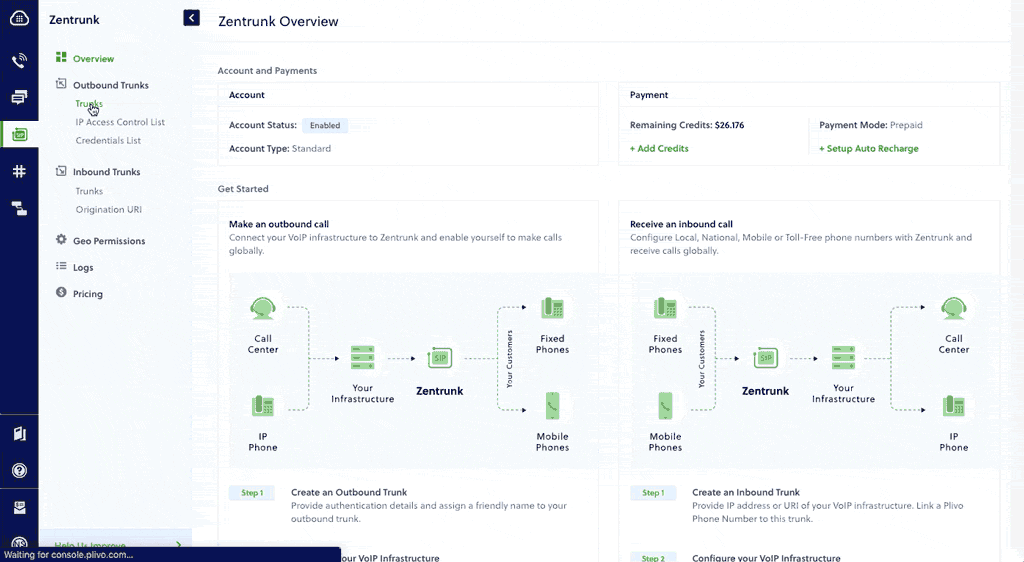Click the Enabled account status badge

tap(325, 125)
